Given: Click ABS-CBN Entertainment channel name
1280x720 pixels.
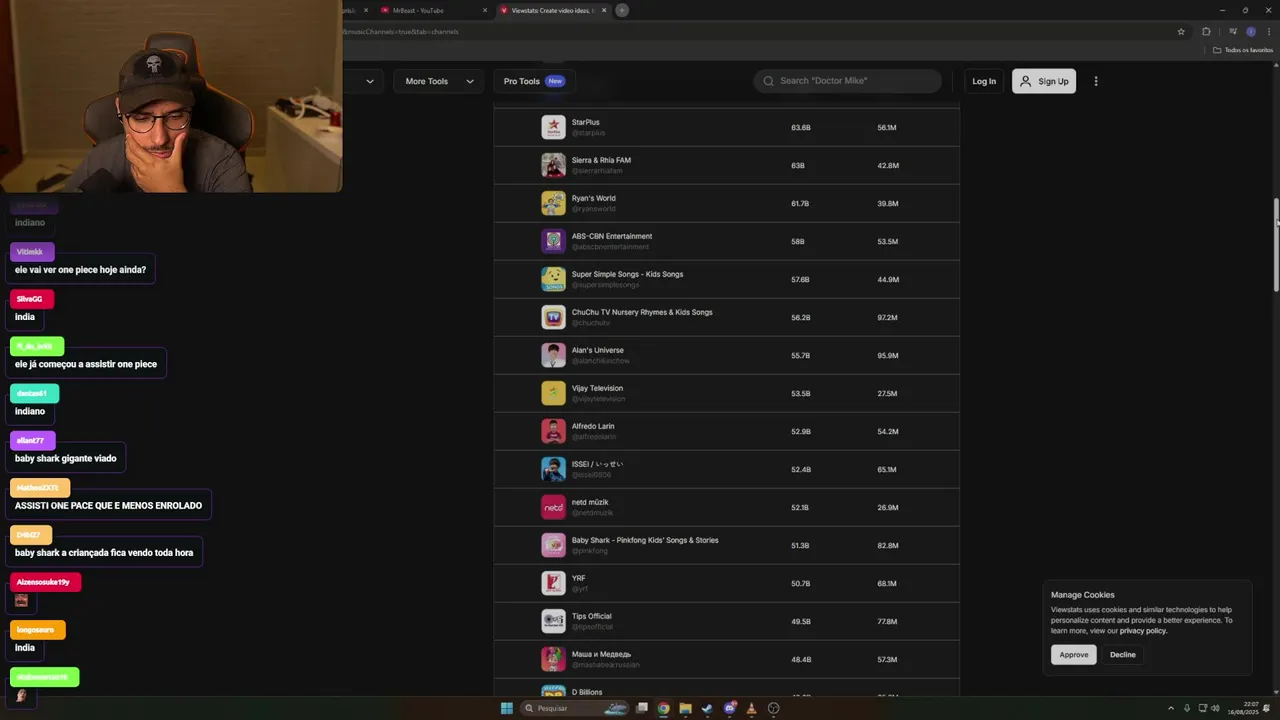Looking at the screenshot, I should pos(612,236).
